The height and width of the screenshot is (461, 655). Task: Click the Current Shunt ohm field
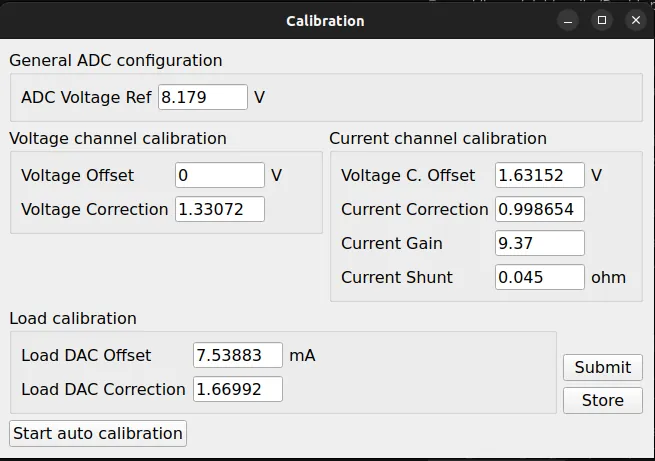pos(540,277)
